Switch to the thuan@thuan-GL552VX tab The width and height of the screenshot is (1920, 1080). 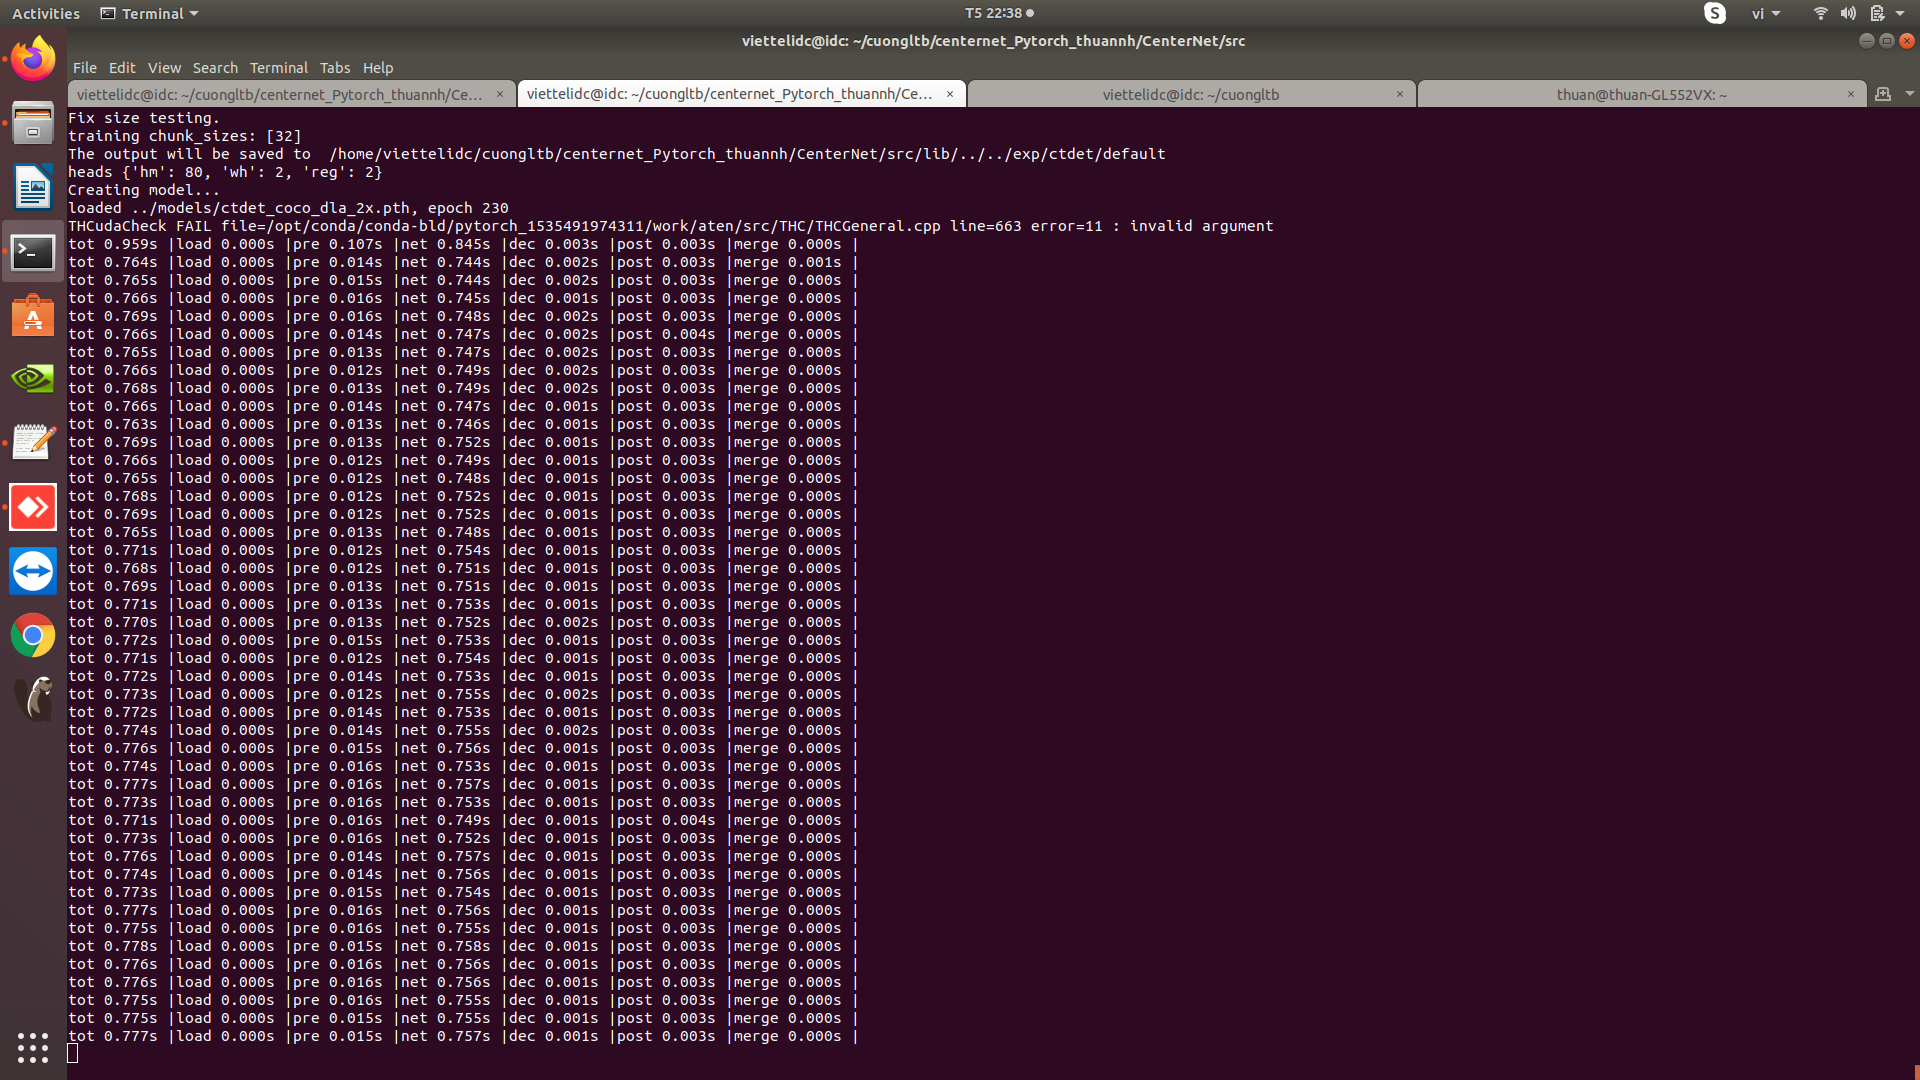click(x=1641, y=94)
